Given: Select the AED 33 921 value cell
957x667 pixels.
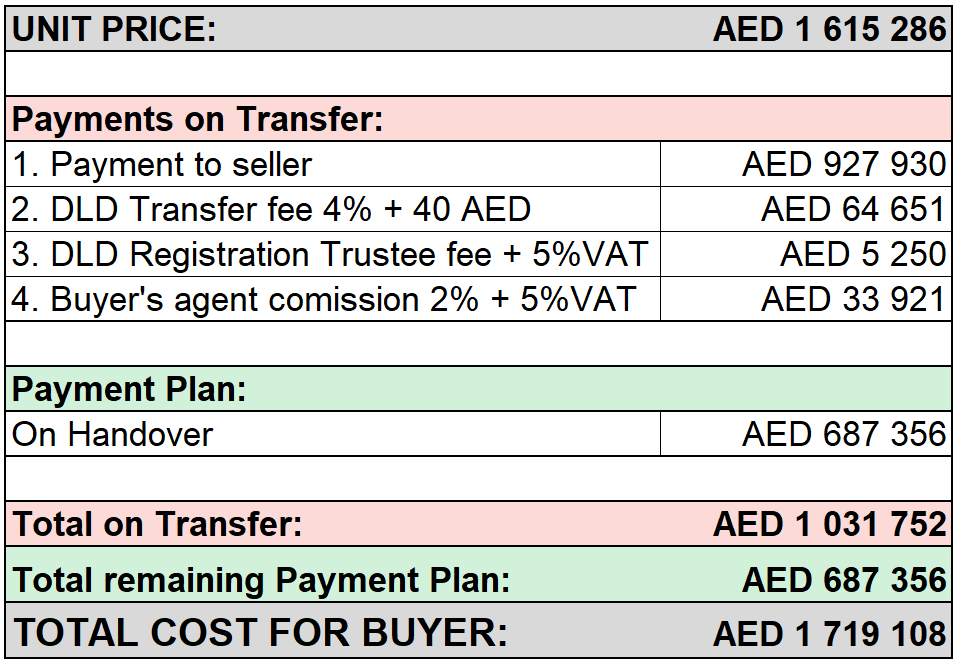Looking at the screenshot, I should coord(806,299).
